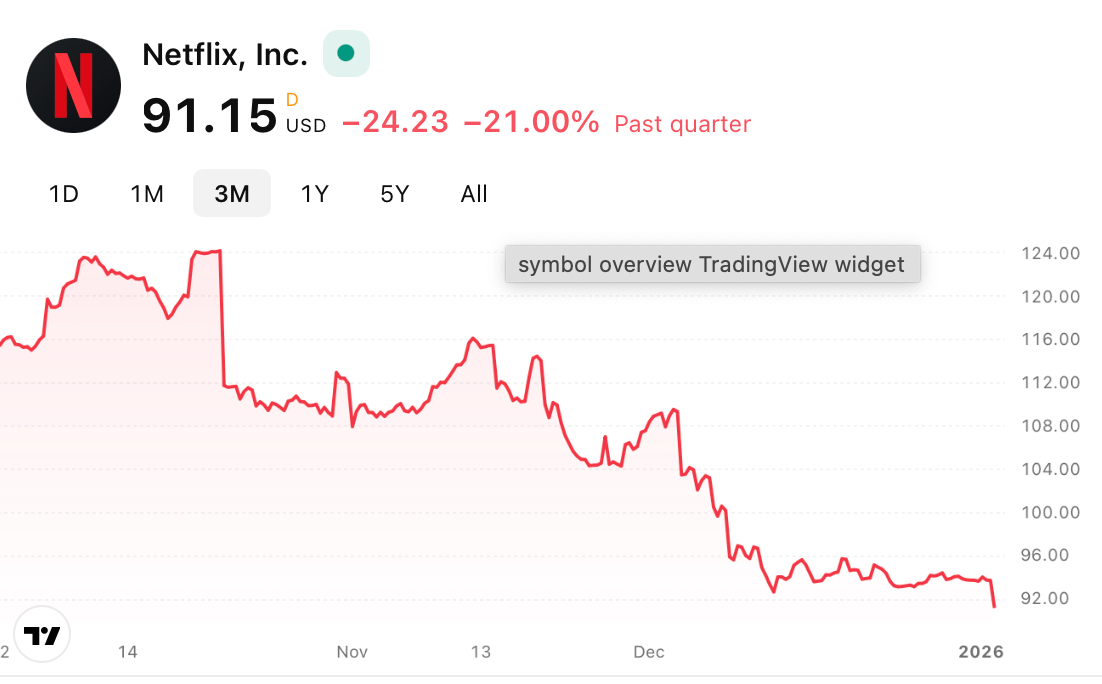The height and width of the screenshot is (684, 1102).
Task: Click the USD currency label
Action: [x=306, y=126]
